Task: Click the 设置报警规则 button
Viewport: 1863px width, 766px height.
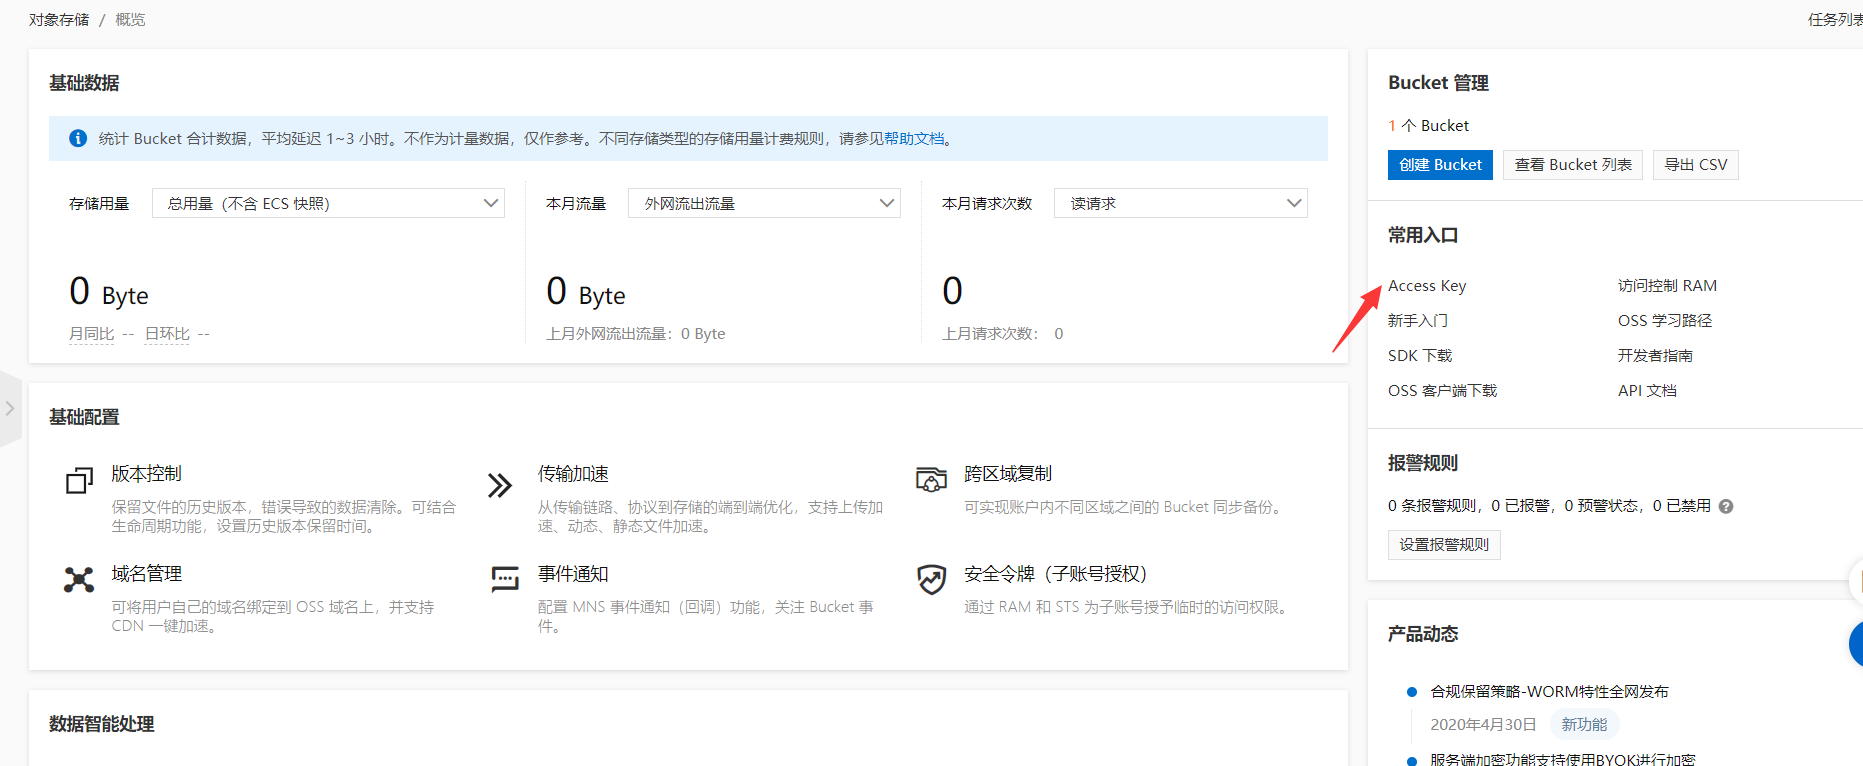Action: (1444, 545)
